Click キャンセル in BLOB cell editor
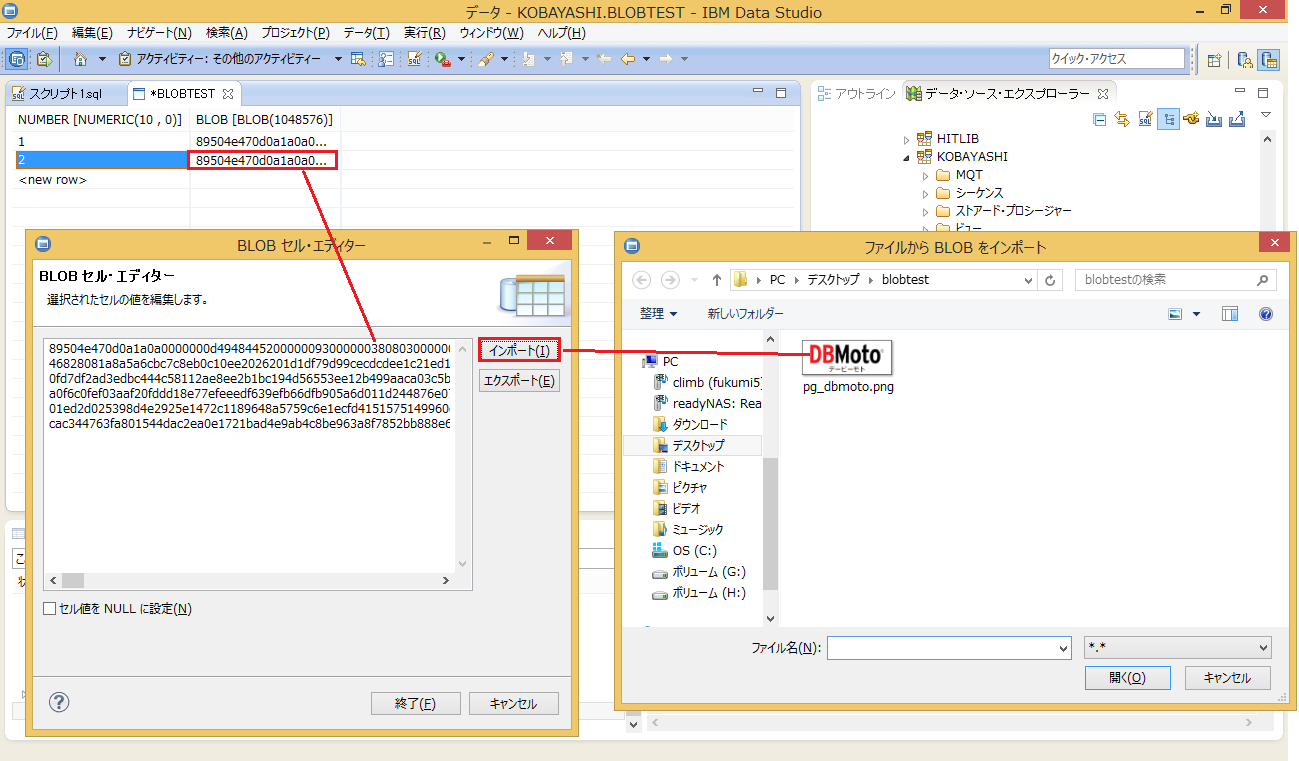The height and width of the screenshot is (761, 1299). click(x=513, y=704)
